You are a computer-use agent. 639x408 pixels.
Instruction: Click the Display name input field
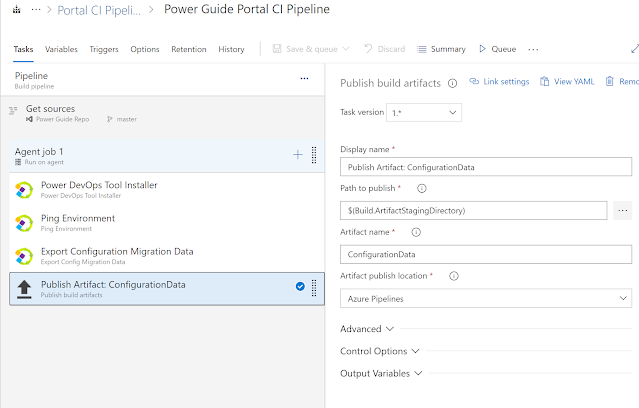[486, 167]
